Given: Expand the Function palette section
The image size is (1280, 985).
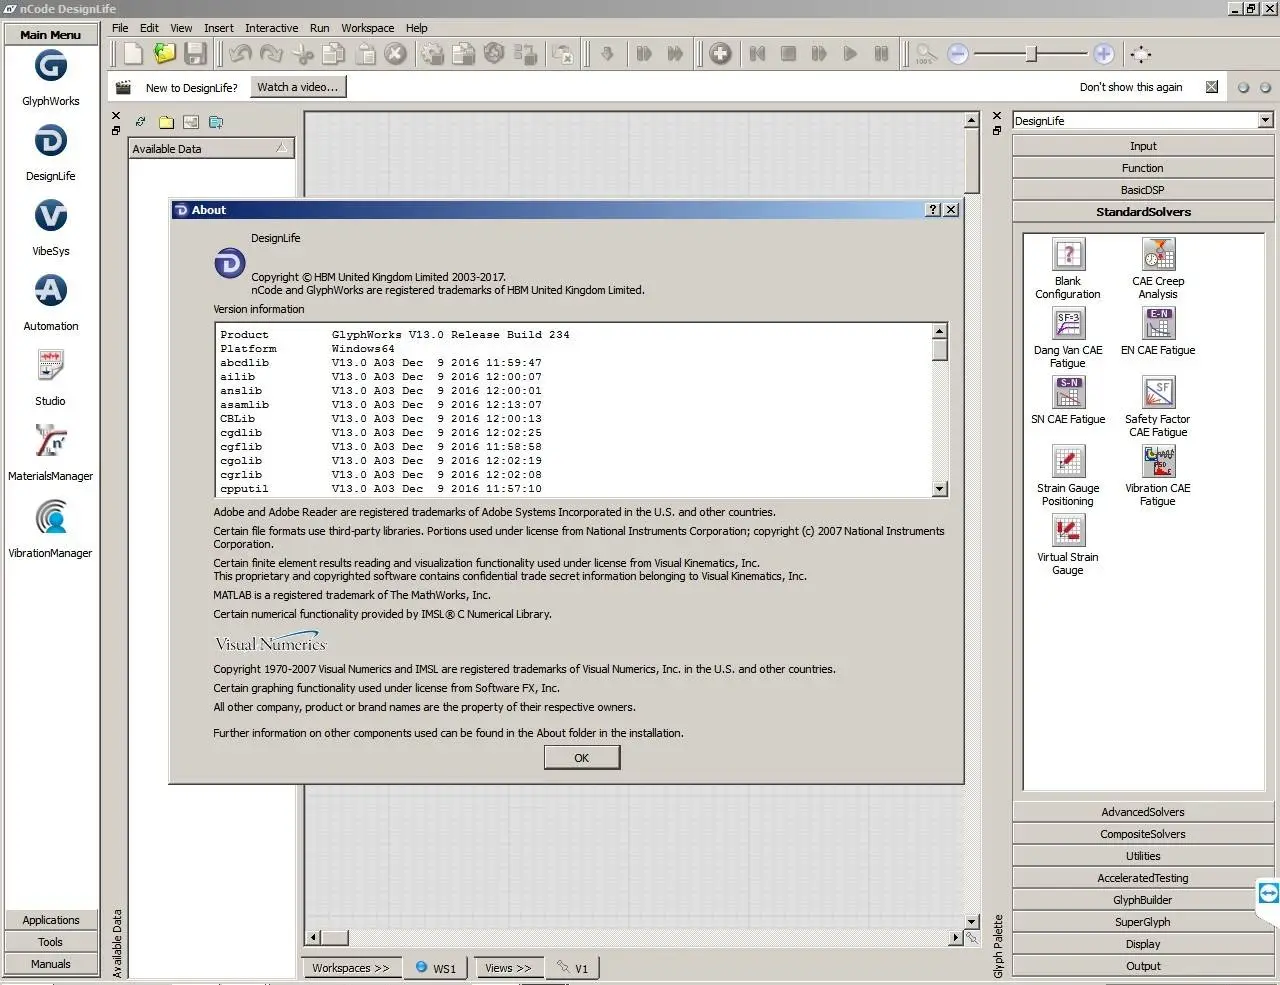Looking at the screenshot, I should tap(1143, 168).
